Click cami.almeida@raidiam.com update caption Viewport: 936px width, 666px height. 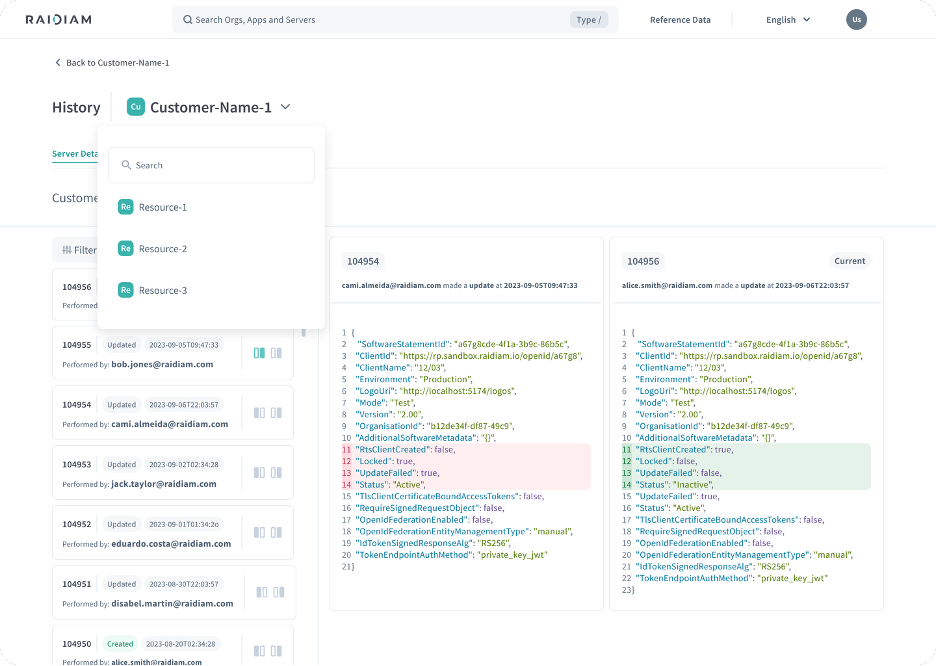[x=460, y=285]
